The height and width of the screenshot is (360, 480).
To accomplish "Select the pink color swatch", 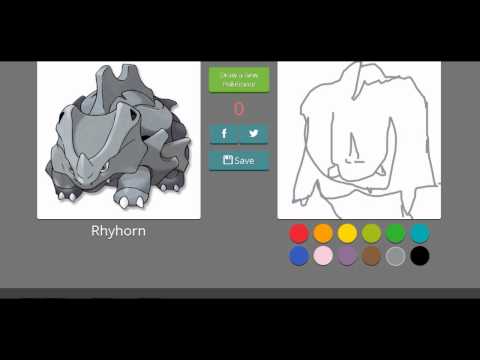I will click(323, 256).
